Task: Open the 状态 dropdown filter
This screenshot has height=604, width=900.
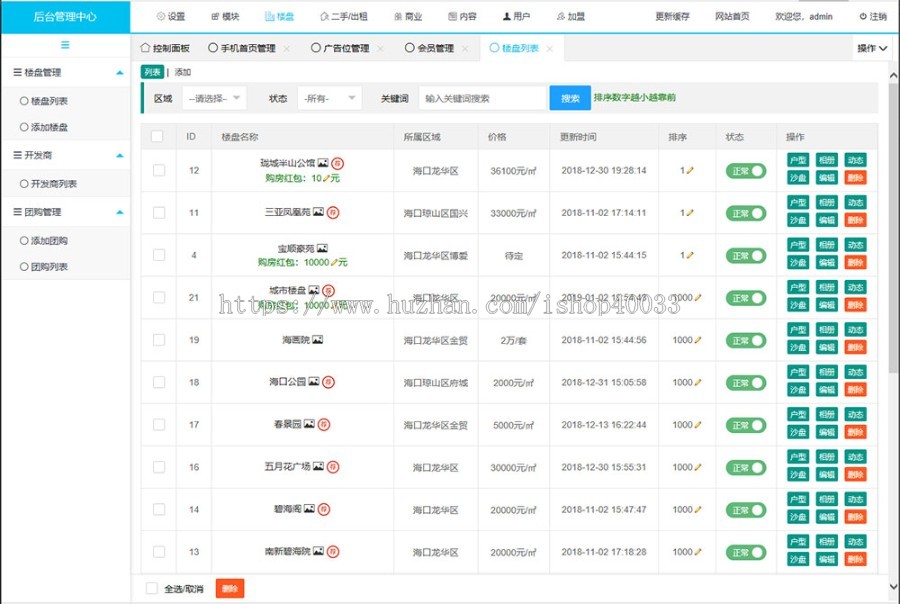Action: coord(330,98)
